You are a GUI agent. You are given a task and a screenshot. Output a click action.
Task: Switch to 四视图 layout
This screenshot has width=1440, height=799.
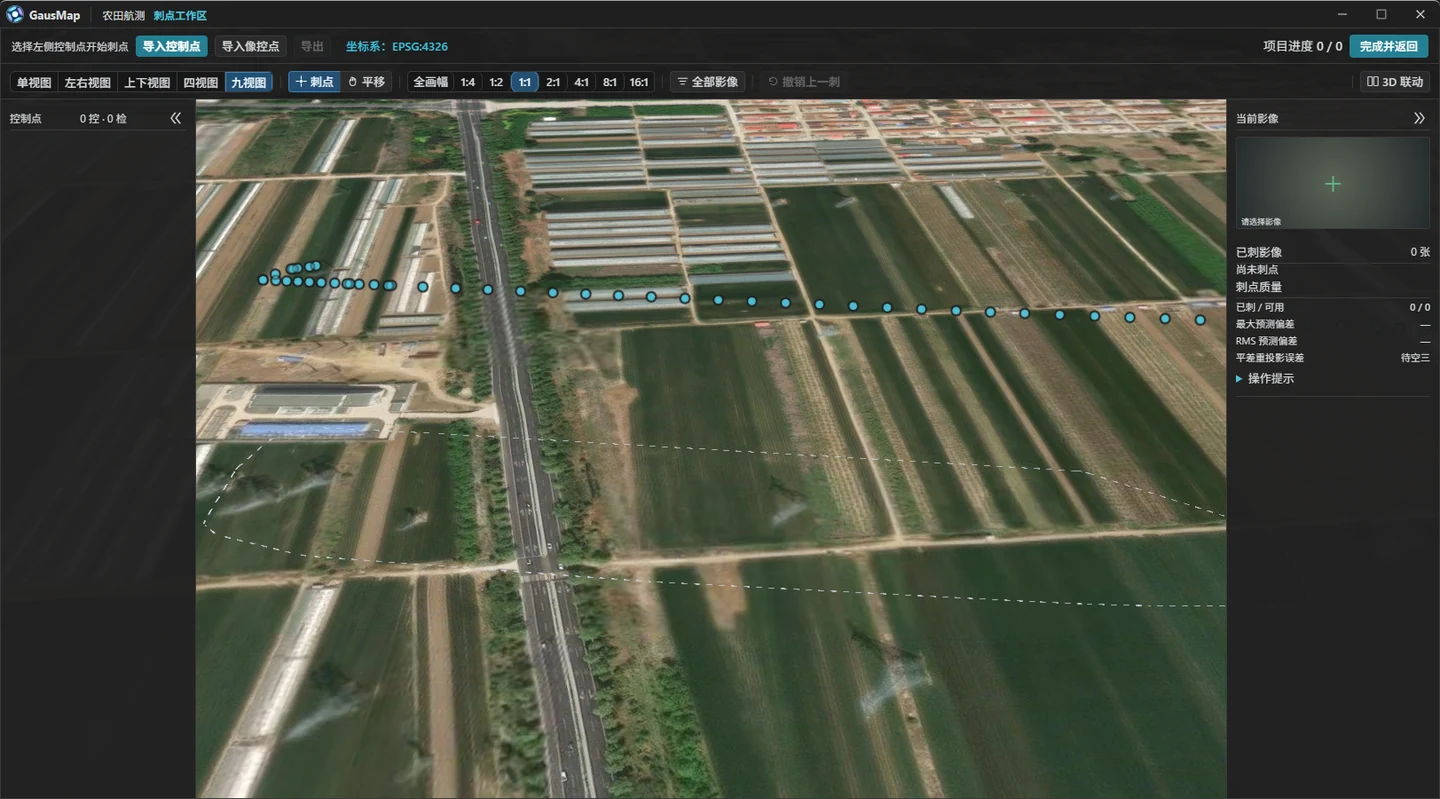200,82
